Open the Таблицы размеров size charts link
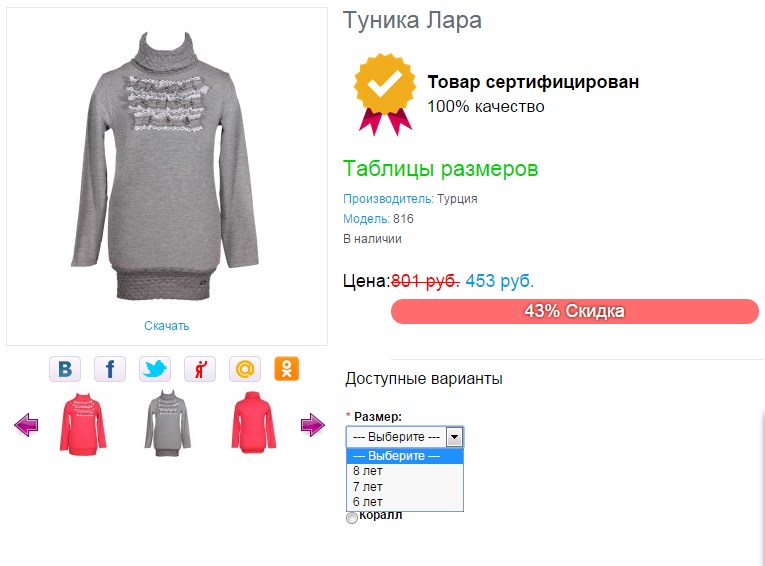The height and width of the screenshot is (566, 765). tap(441, 168)
